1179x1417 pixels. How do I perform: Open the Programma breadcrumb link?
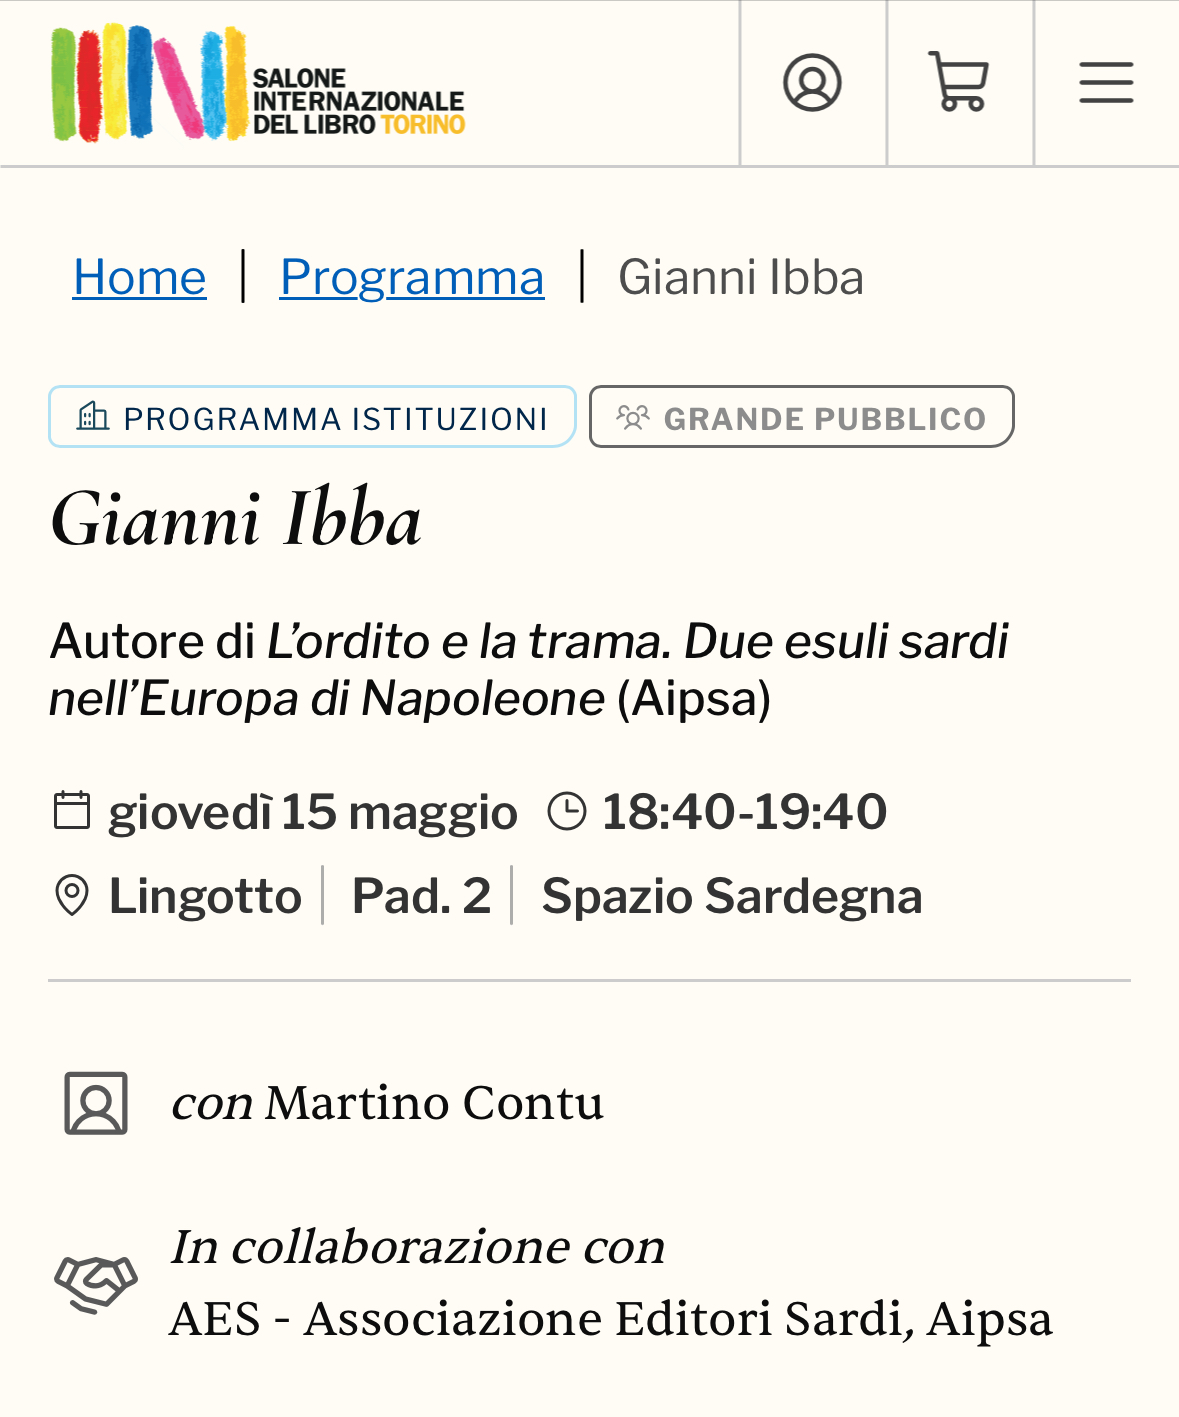pyautogui.click(x=412, y=277)
